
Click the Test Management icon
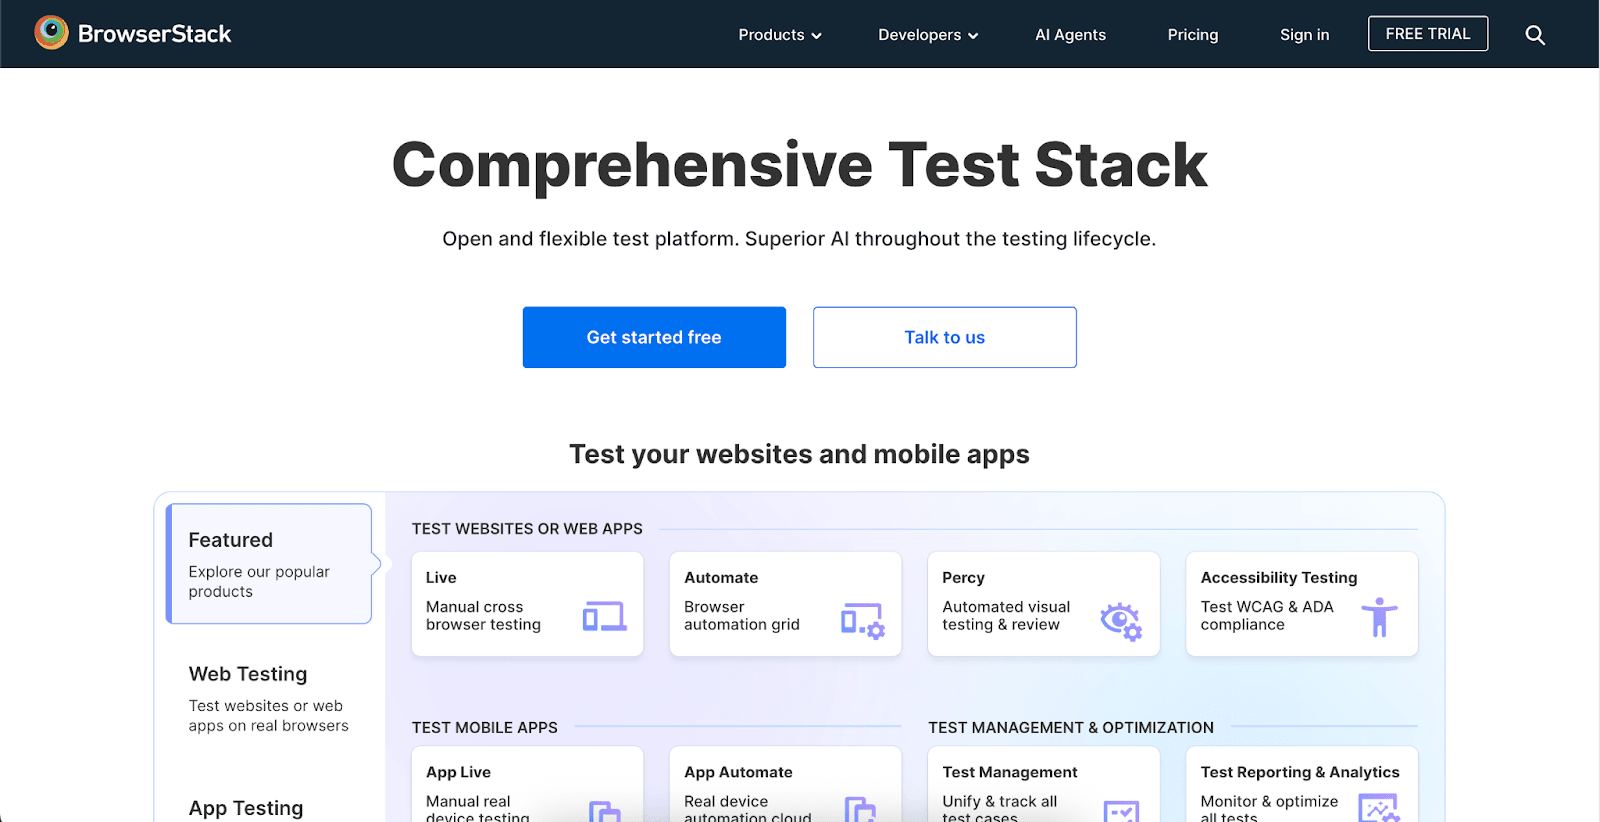coord(1120,810)
